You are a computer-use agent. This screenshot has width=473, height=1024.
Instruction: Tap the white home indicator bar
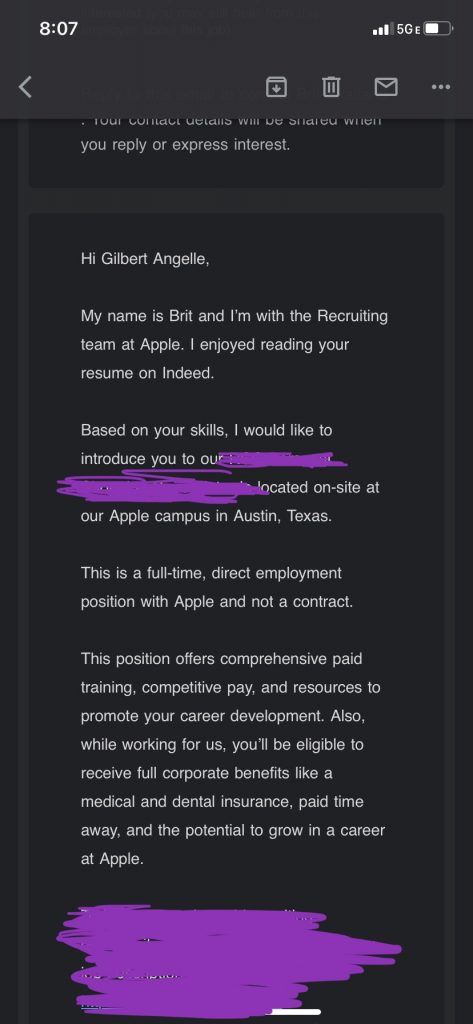[296, 1012]
